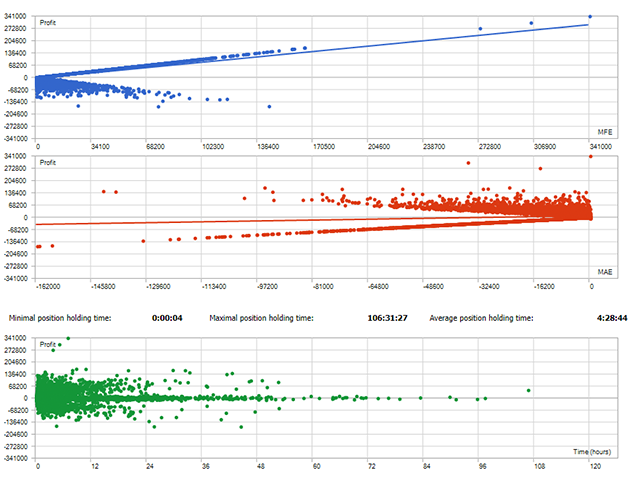Click 34100 on the MFE chart x-axis
This screenshot has height=480, width=640.
coord(100,147)
